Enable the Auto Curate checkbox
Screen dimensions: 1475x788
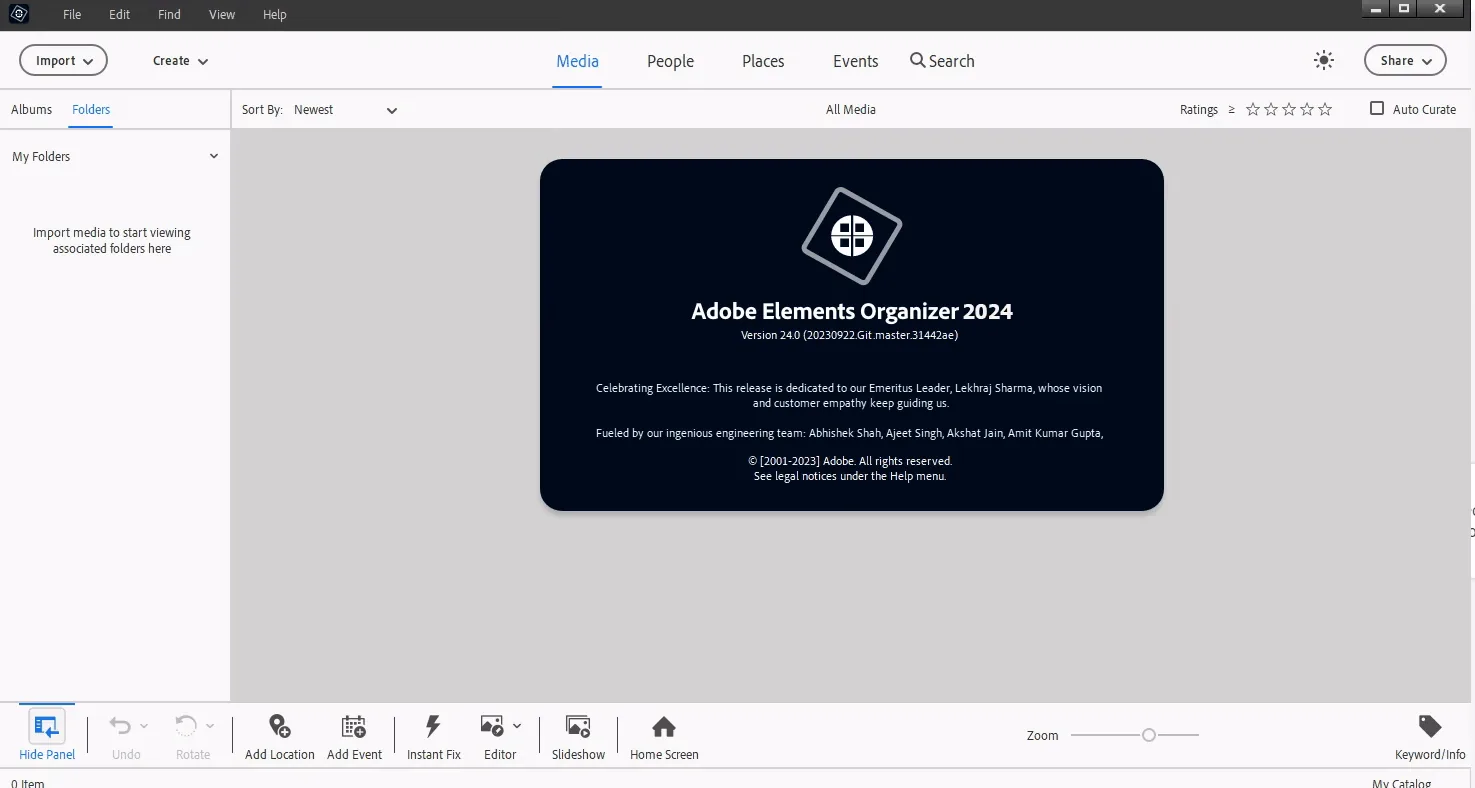tap(1377, 108)
